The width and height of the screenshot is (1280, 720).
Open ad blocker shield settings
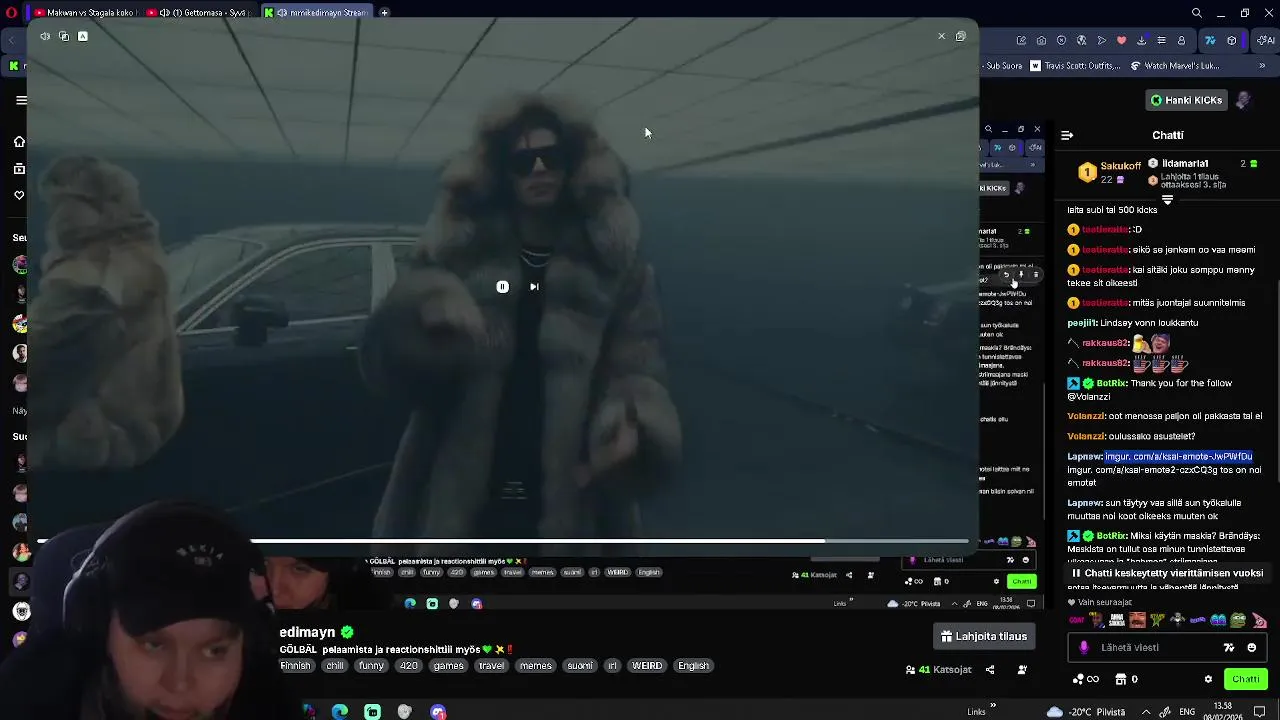(1061, 41)
